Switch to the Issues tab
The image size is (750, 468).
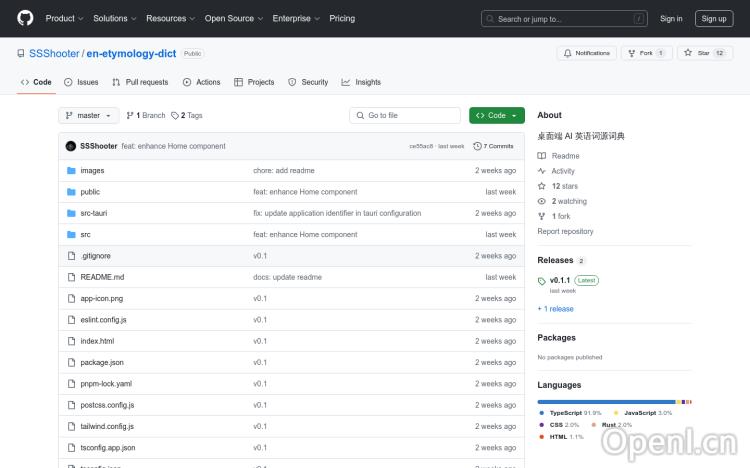pyautogui.click(x=81, y=82)
